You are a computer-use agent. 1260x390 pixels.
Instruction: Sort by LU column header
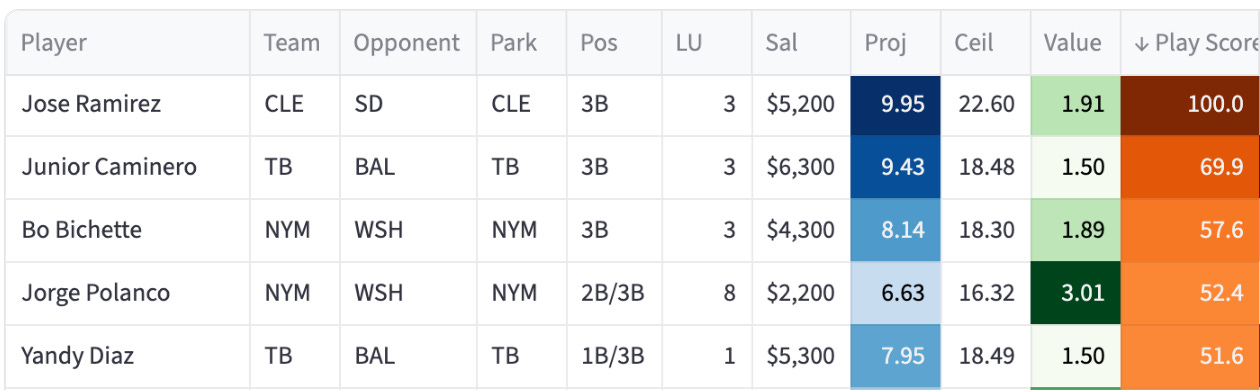coord(689,43)
